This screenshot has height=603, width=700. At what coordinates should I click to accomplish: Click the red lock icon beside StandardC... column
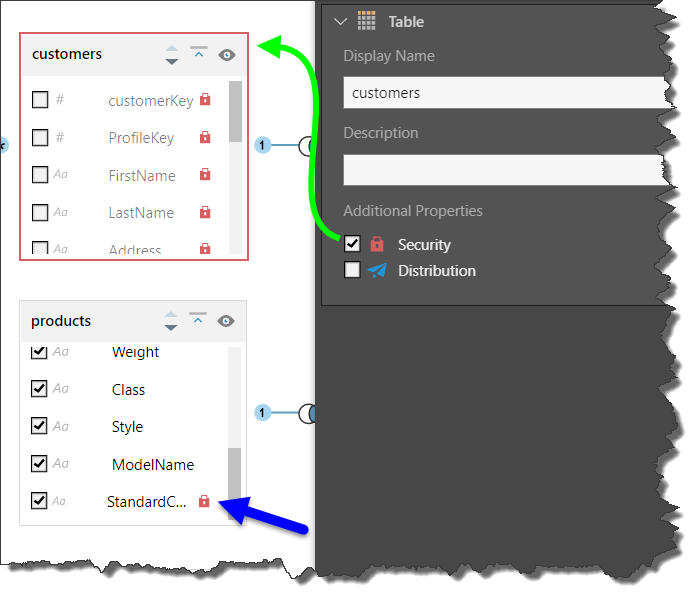tap(204, 501)
